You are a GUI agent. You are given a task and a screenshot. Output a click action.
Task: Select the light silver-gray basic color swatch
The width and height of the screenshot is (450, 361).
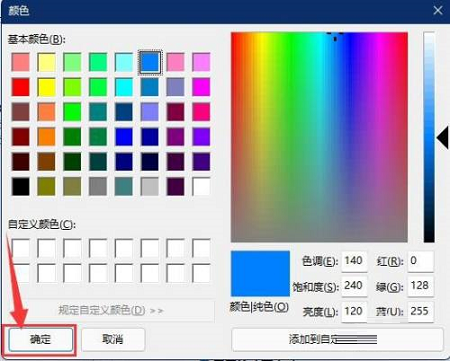150,186
